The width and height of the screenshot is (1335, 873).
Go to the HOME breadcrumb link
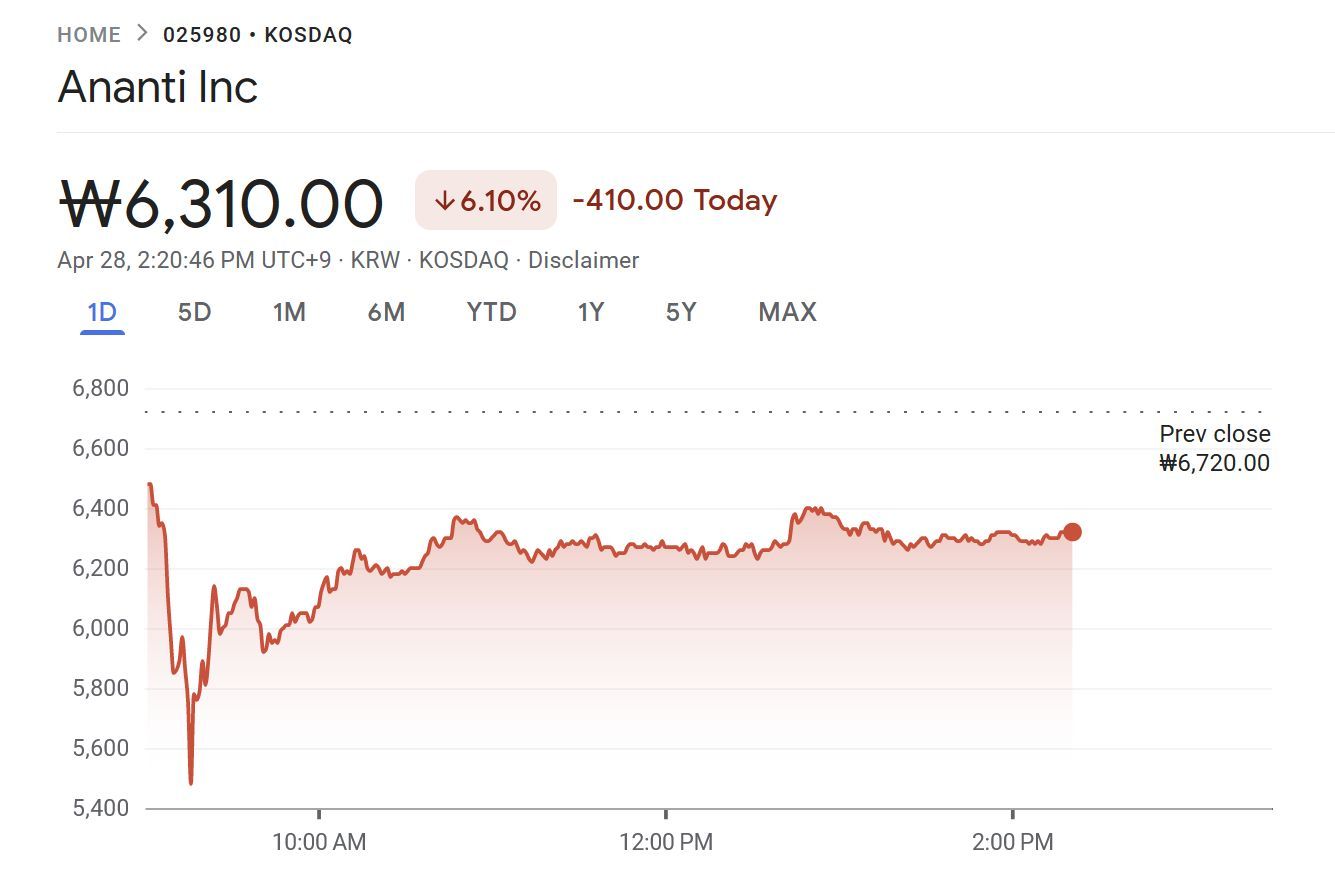coord(89,35)
